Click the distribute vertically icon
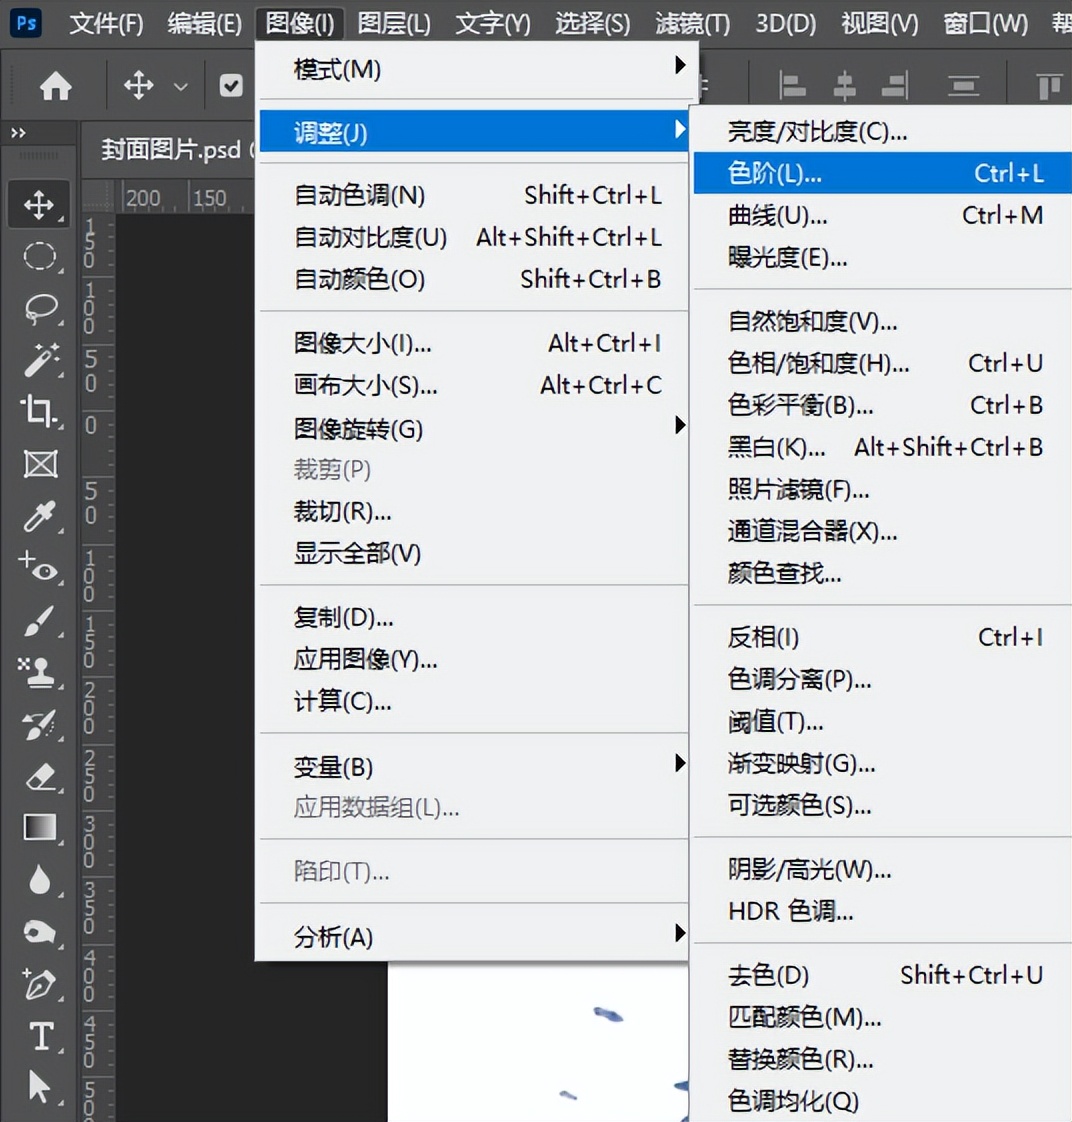1072x1122 pixels. click(963, 87)
